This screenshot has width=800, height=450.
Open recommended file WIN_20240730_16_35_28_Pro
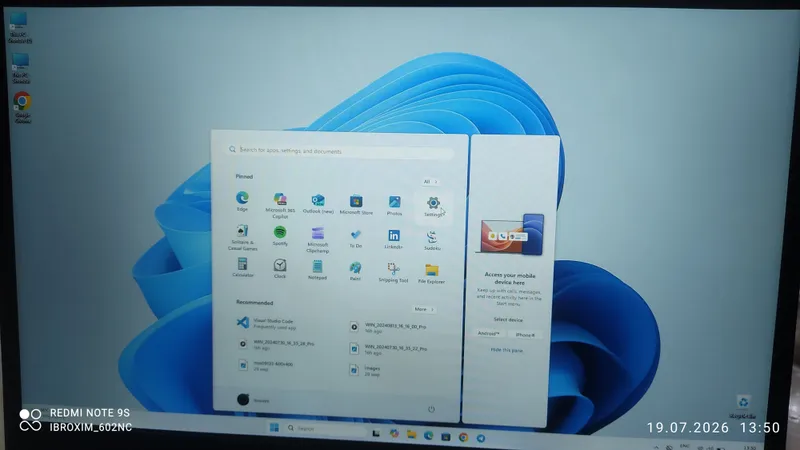click(x=277, y=345)
